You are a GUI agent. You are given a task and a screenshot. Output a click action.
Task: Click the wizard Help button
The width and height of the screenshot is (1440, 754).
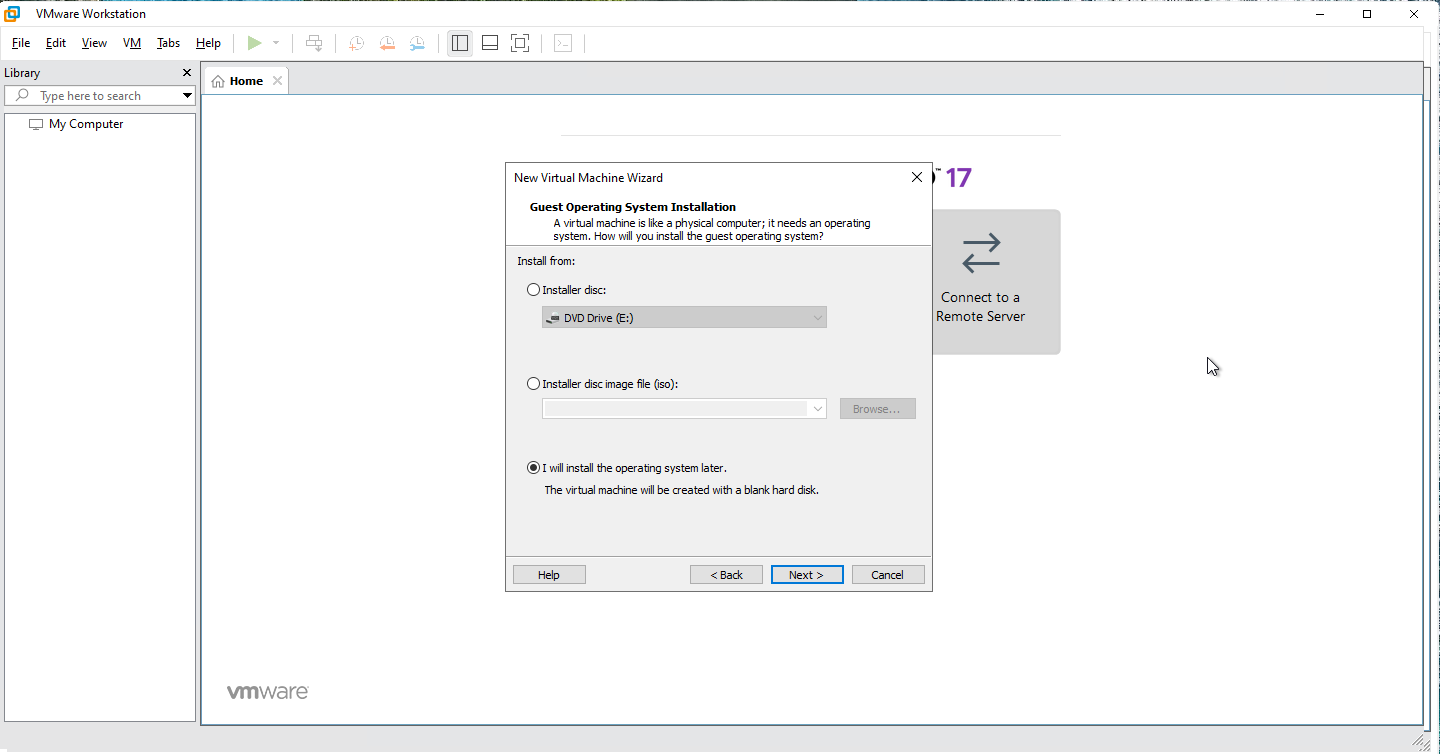point(549,575)
